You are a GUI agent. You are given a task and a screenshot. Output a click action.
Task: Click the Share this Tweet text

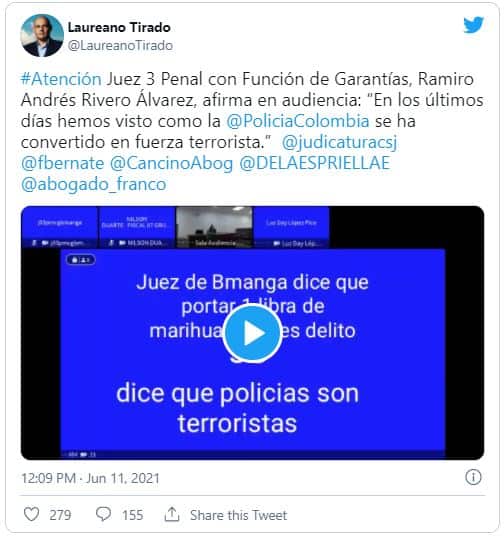pyautogui.click(x=238, y=515)
